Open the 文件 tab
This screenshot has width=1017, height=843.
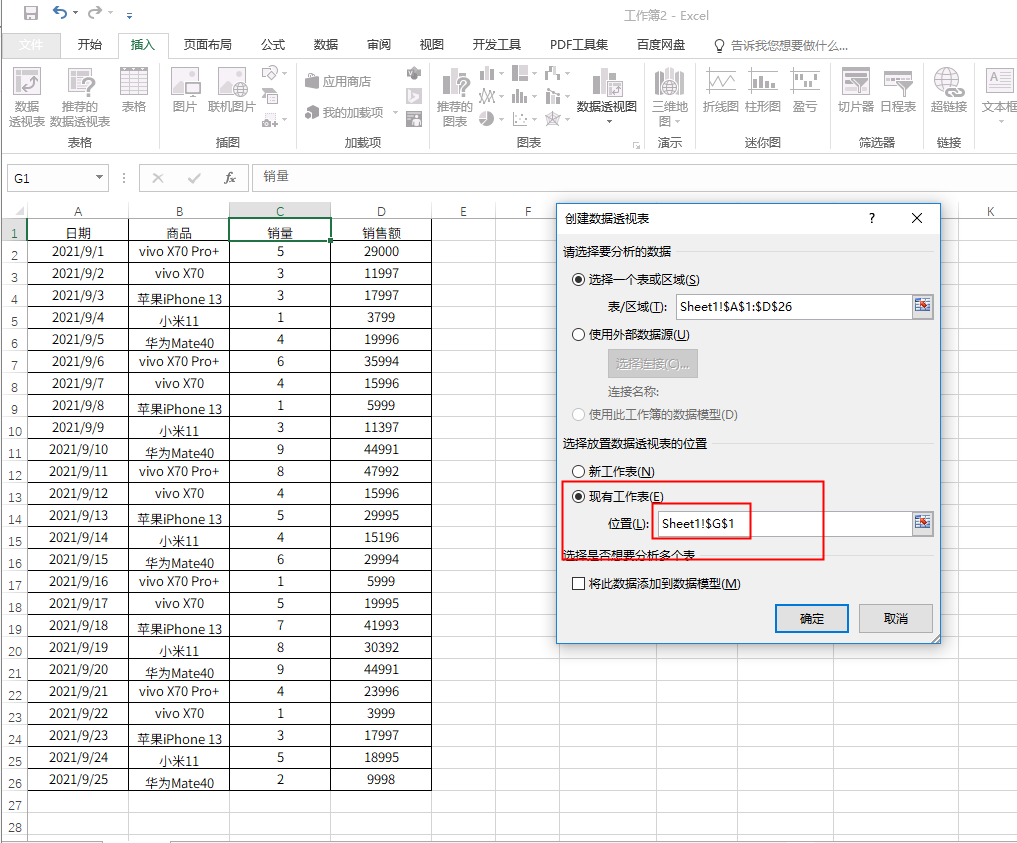tap(31, 44)
